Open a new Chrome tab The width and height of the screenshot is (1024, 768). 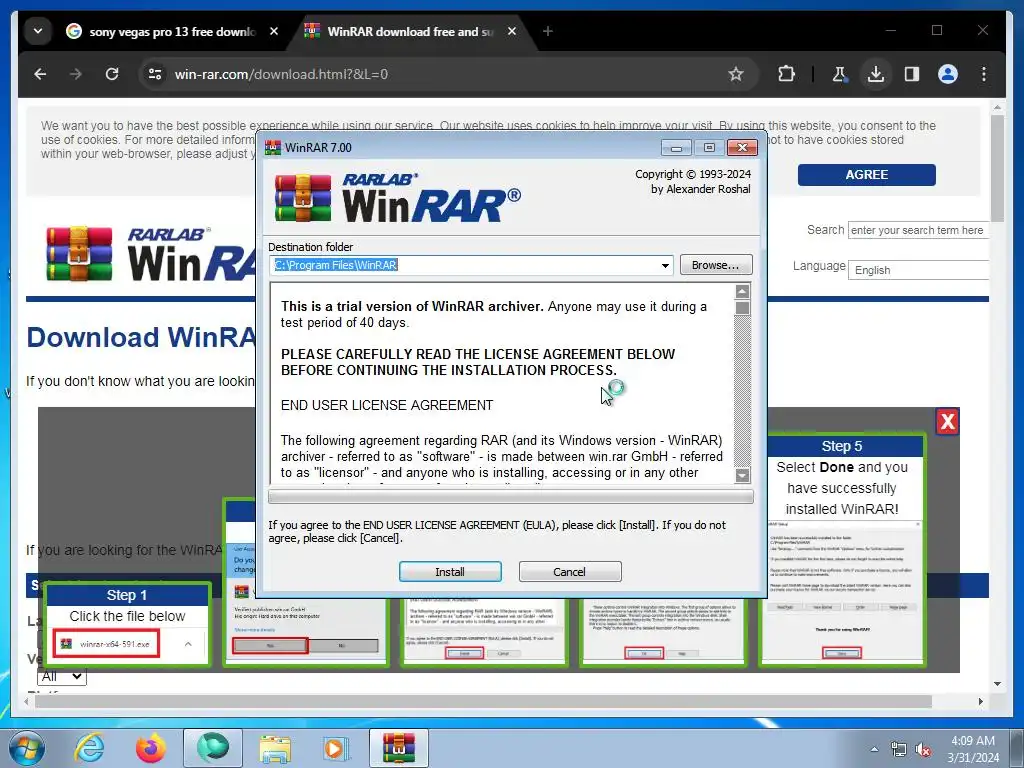pyautogui.click(x=548, y=31)
